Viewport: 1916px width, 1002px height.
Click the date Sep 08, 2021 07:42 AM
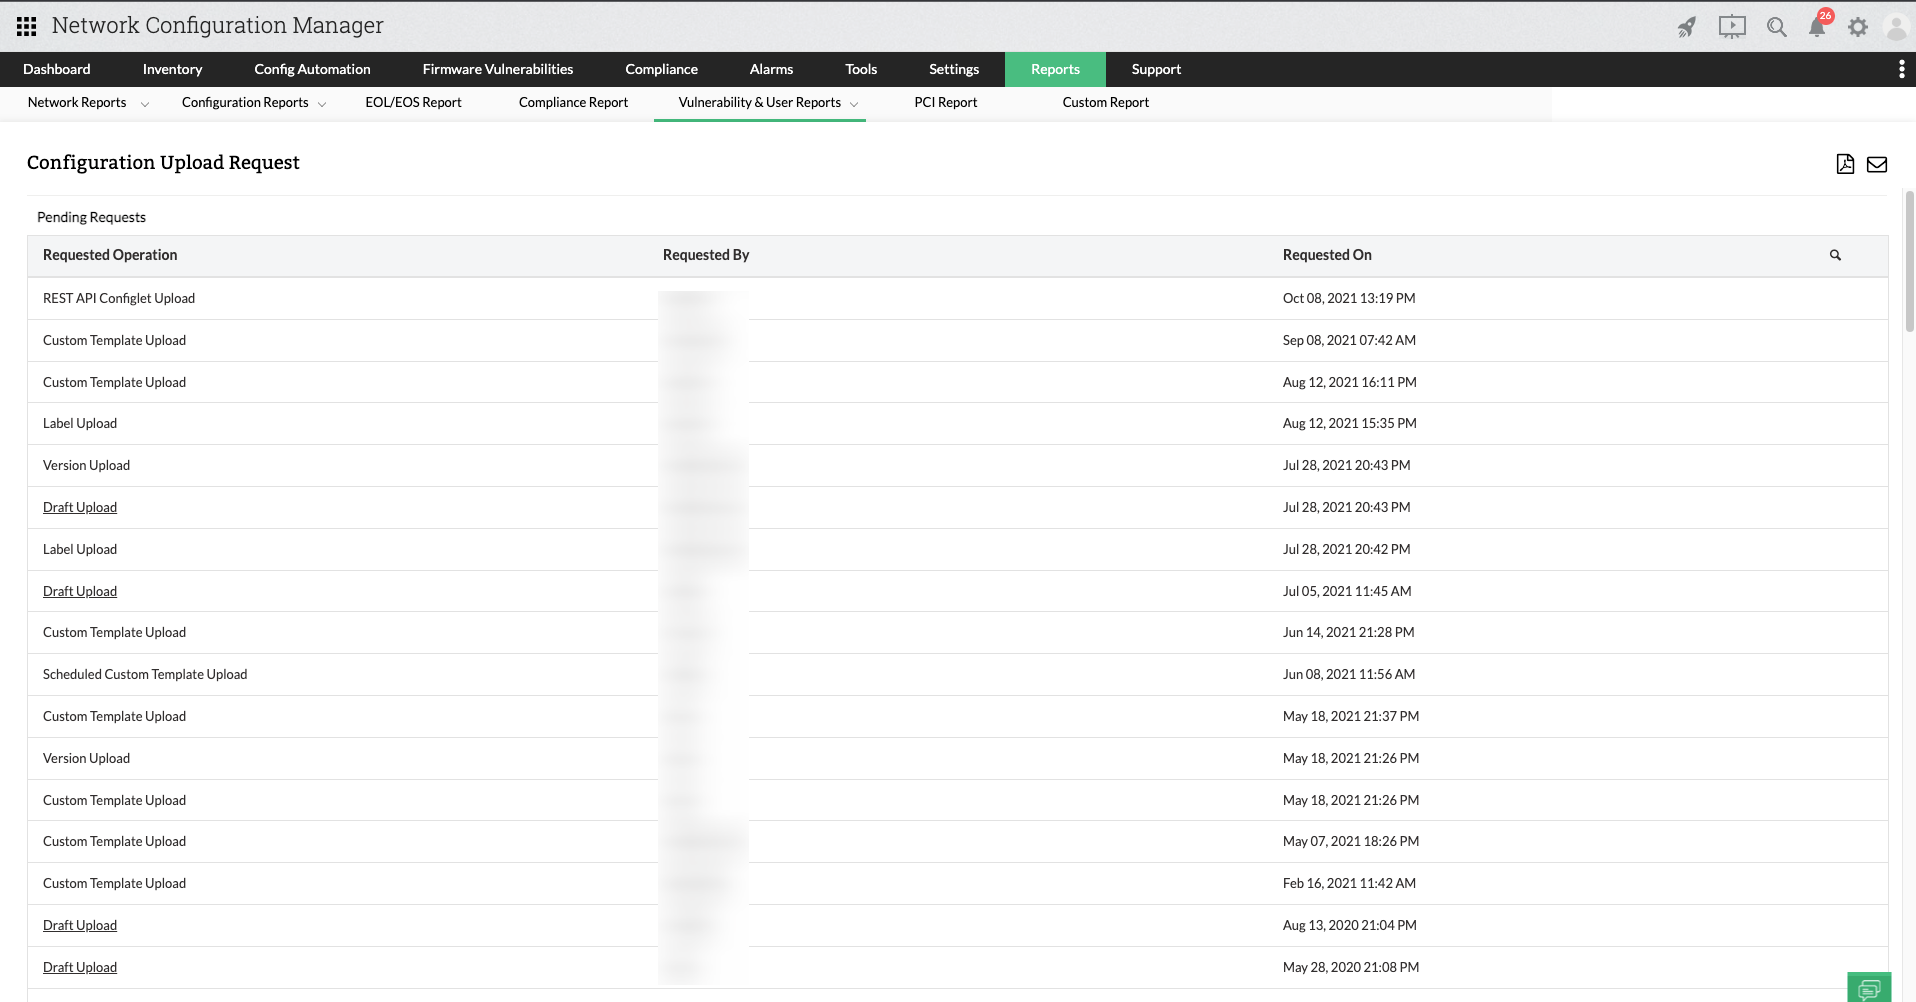click(1349, 340)
